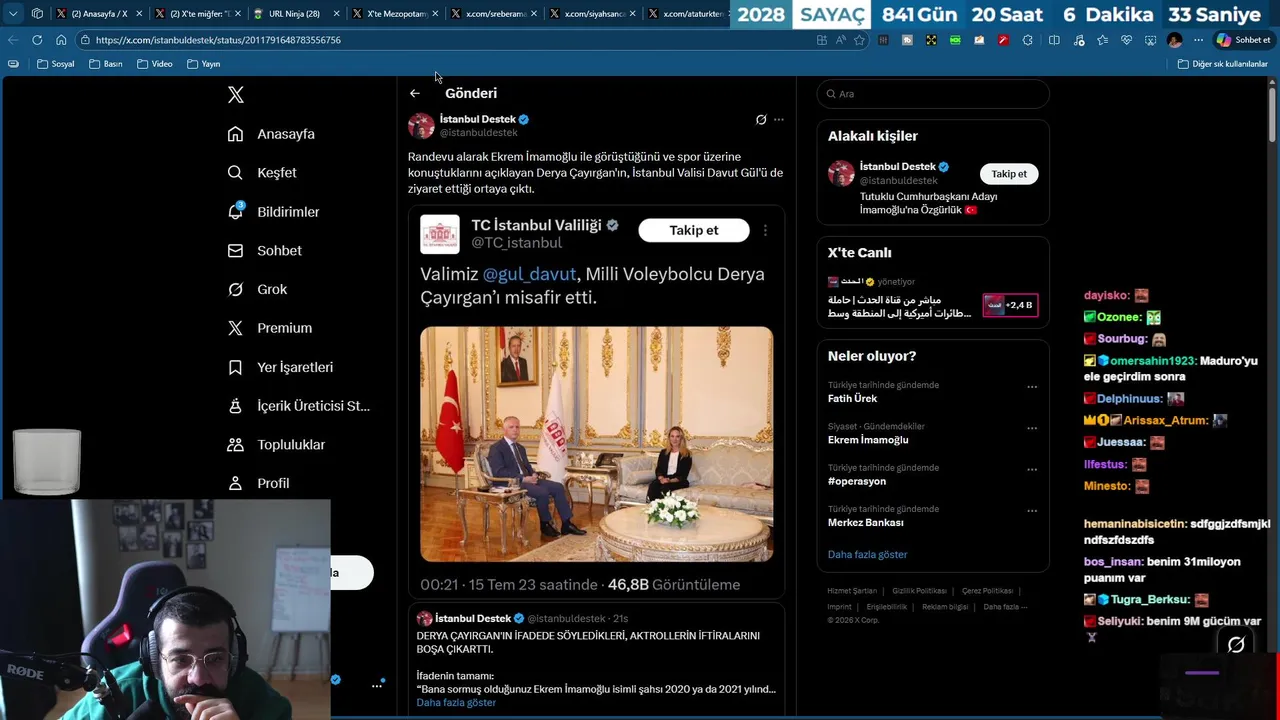This screenshot has height=720, width=1280.
Task: Open options for Merkez Bankası trend
Action: click(x=1032, y=511)
